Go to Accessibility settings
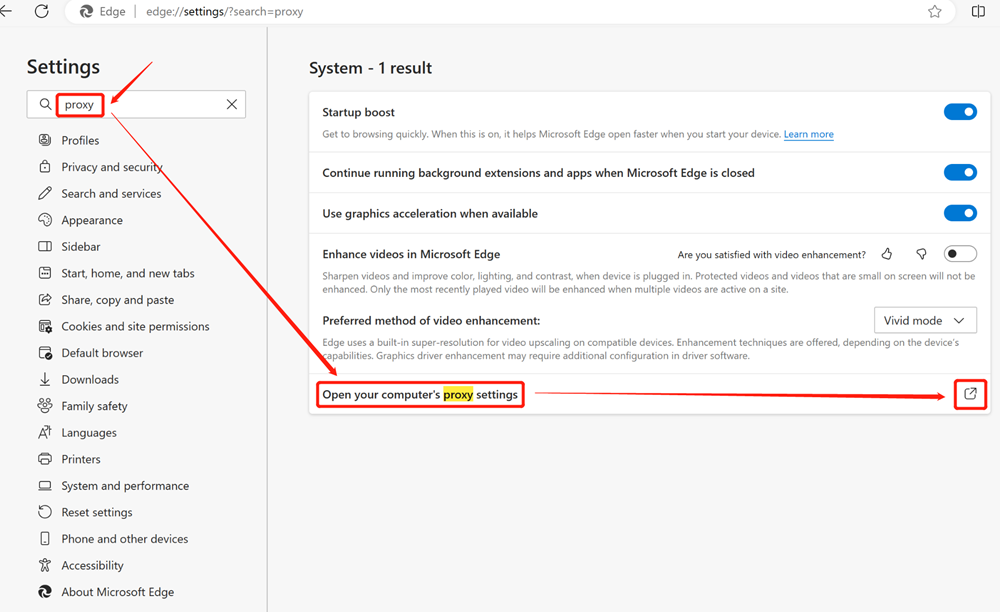Image resolution: width=1000 pixels, height=612 pixels. [92, 565]
